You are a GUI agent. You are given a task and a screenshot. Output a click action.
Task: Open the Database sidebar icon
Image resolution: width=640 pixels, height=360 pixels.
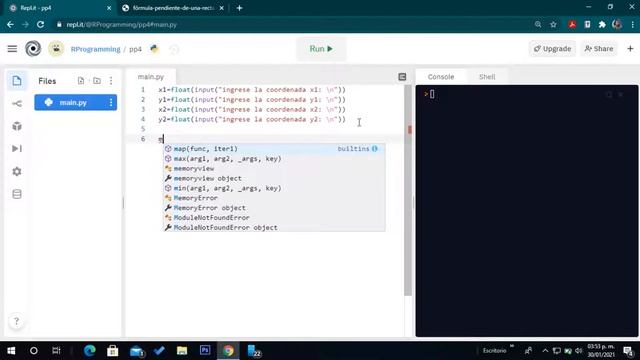(x=17, y=194)
